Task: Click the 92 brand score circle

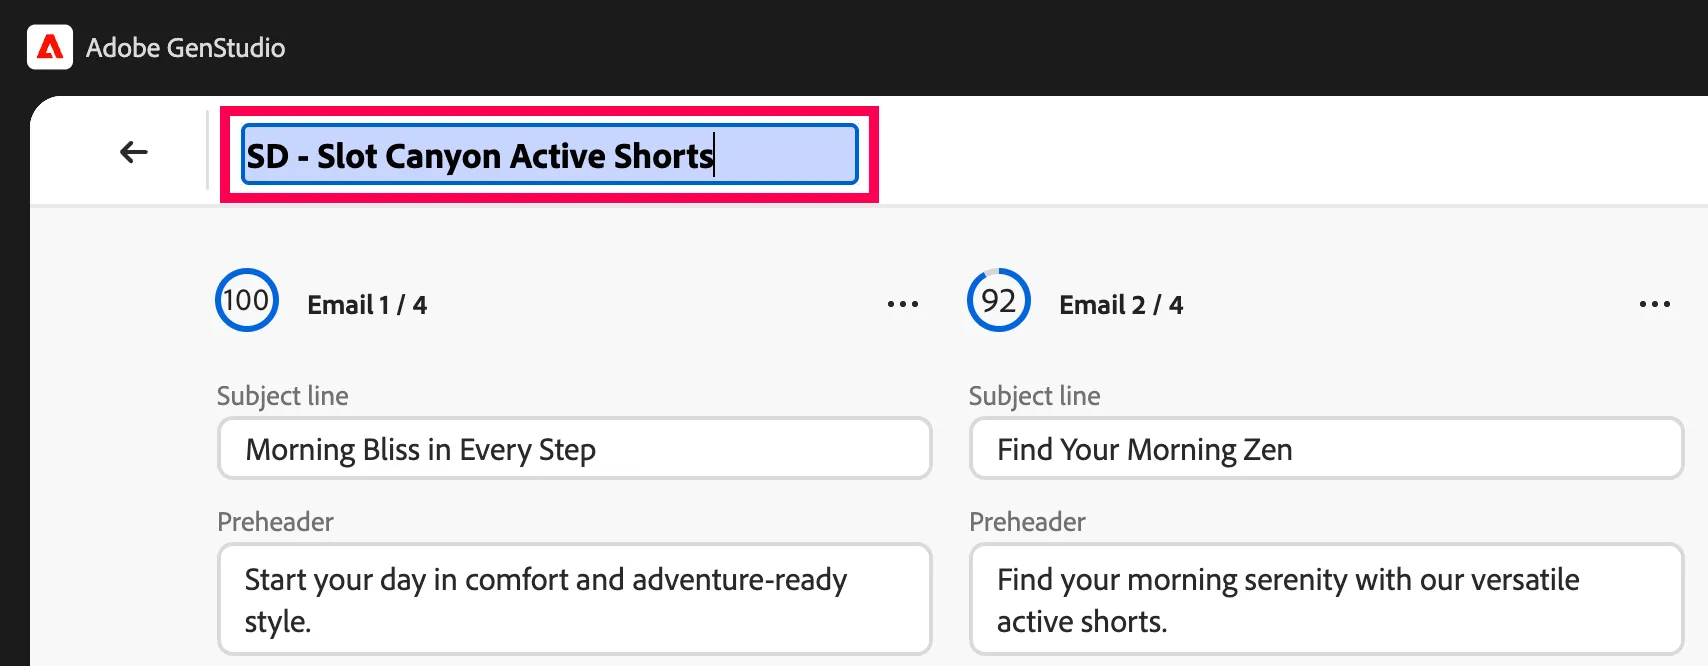Action: (x=999, y=300)
